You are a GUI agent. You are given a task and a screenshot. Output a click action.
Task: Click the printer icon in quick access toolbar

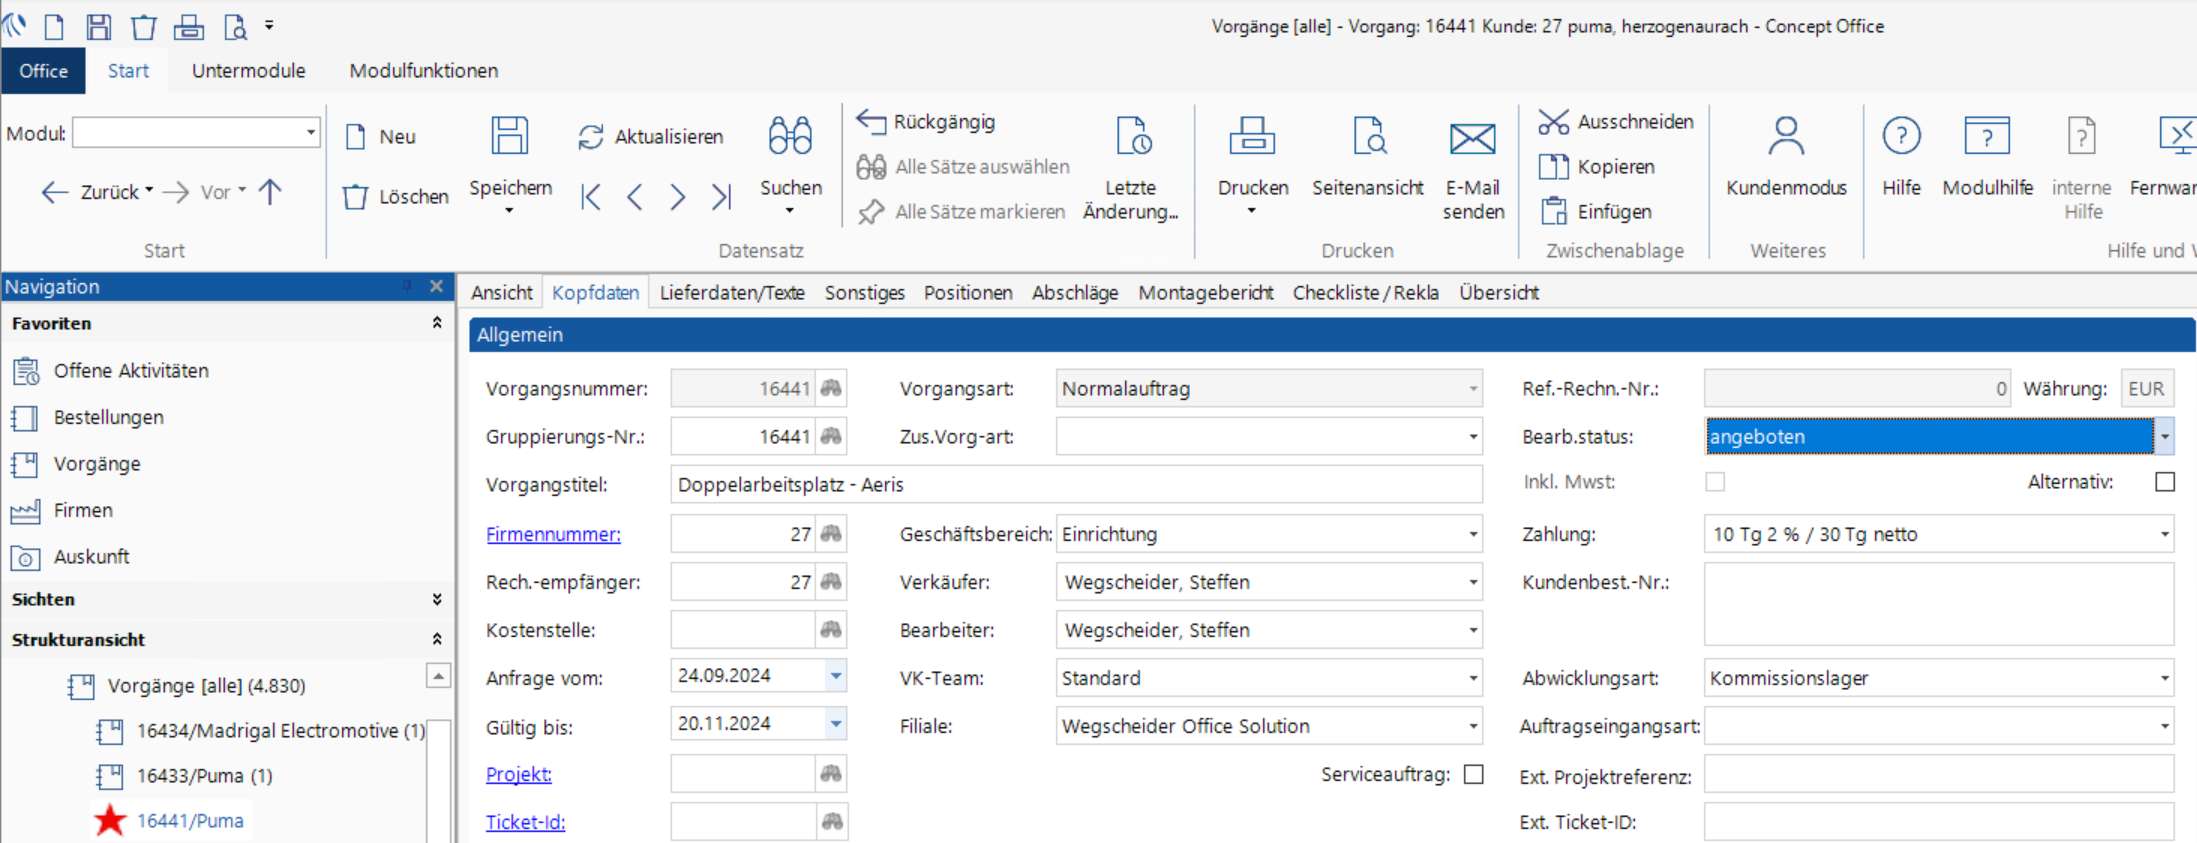click(189, 27)
